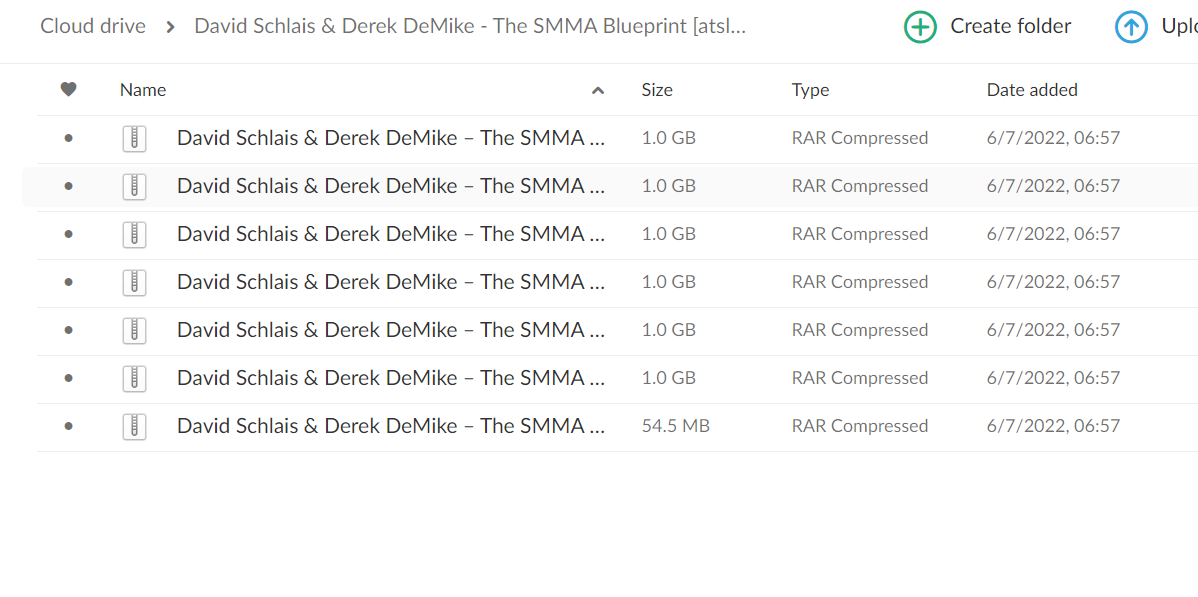Click RAR archive icon of the 54.5 MB file
1198x597 pixels.
[x=134, y=426]
